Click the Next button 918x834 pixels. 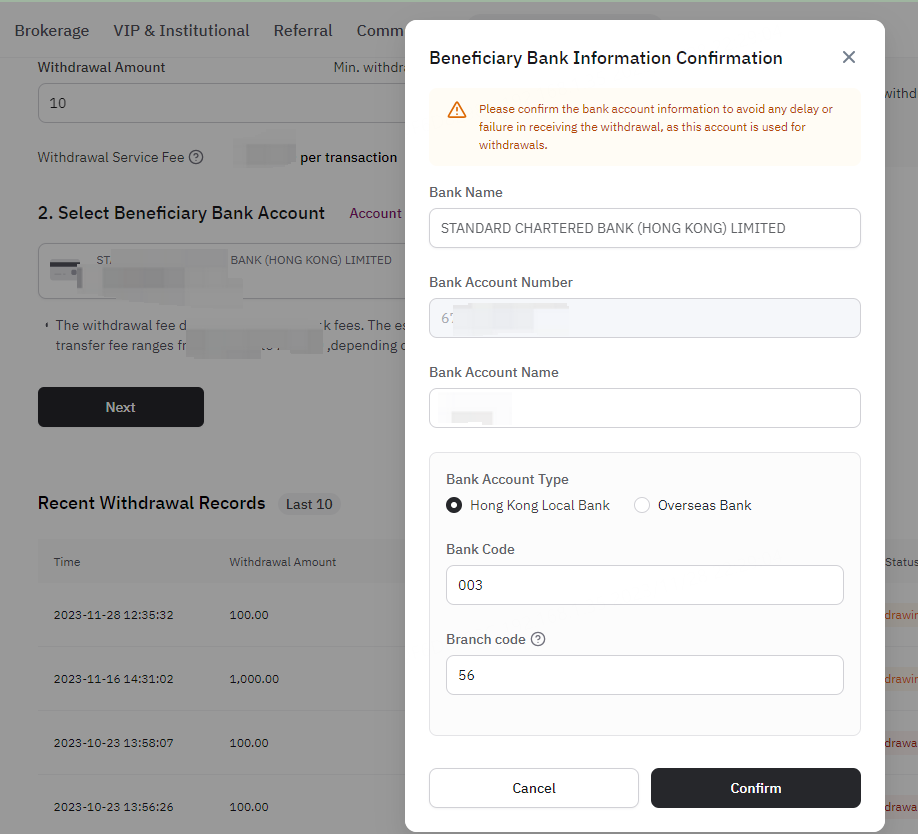point(121,407)
